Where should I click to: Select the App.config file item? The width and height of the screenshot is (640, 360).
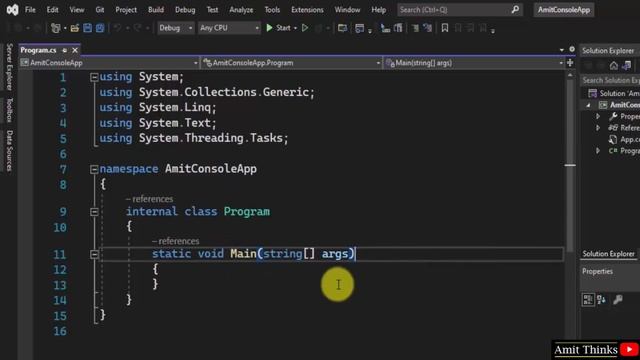[x=624, y=140]
